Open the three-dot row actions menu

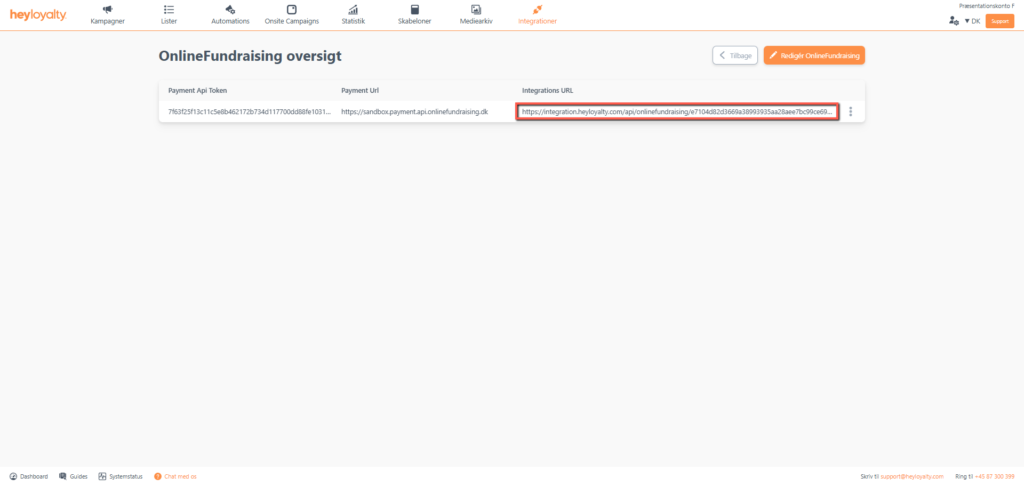pos(850,112)
